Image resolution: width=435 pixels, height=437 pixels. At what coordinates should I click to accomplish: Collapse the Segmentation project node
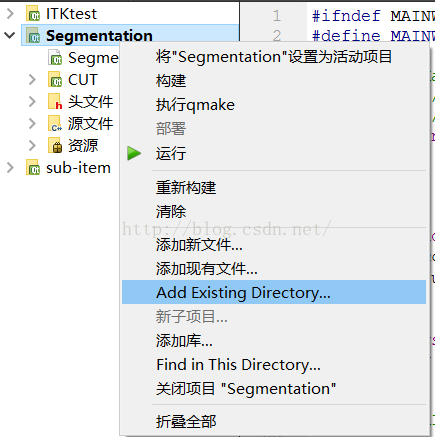click(x=10, y=35)
